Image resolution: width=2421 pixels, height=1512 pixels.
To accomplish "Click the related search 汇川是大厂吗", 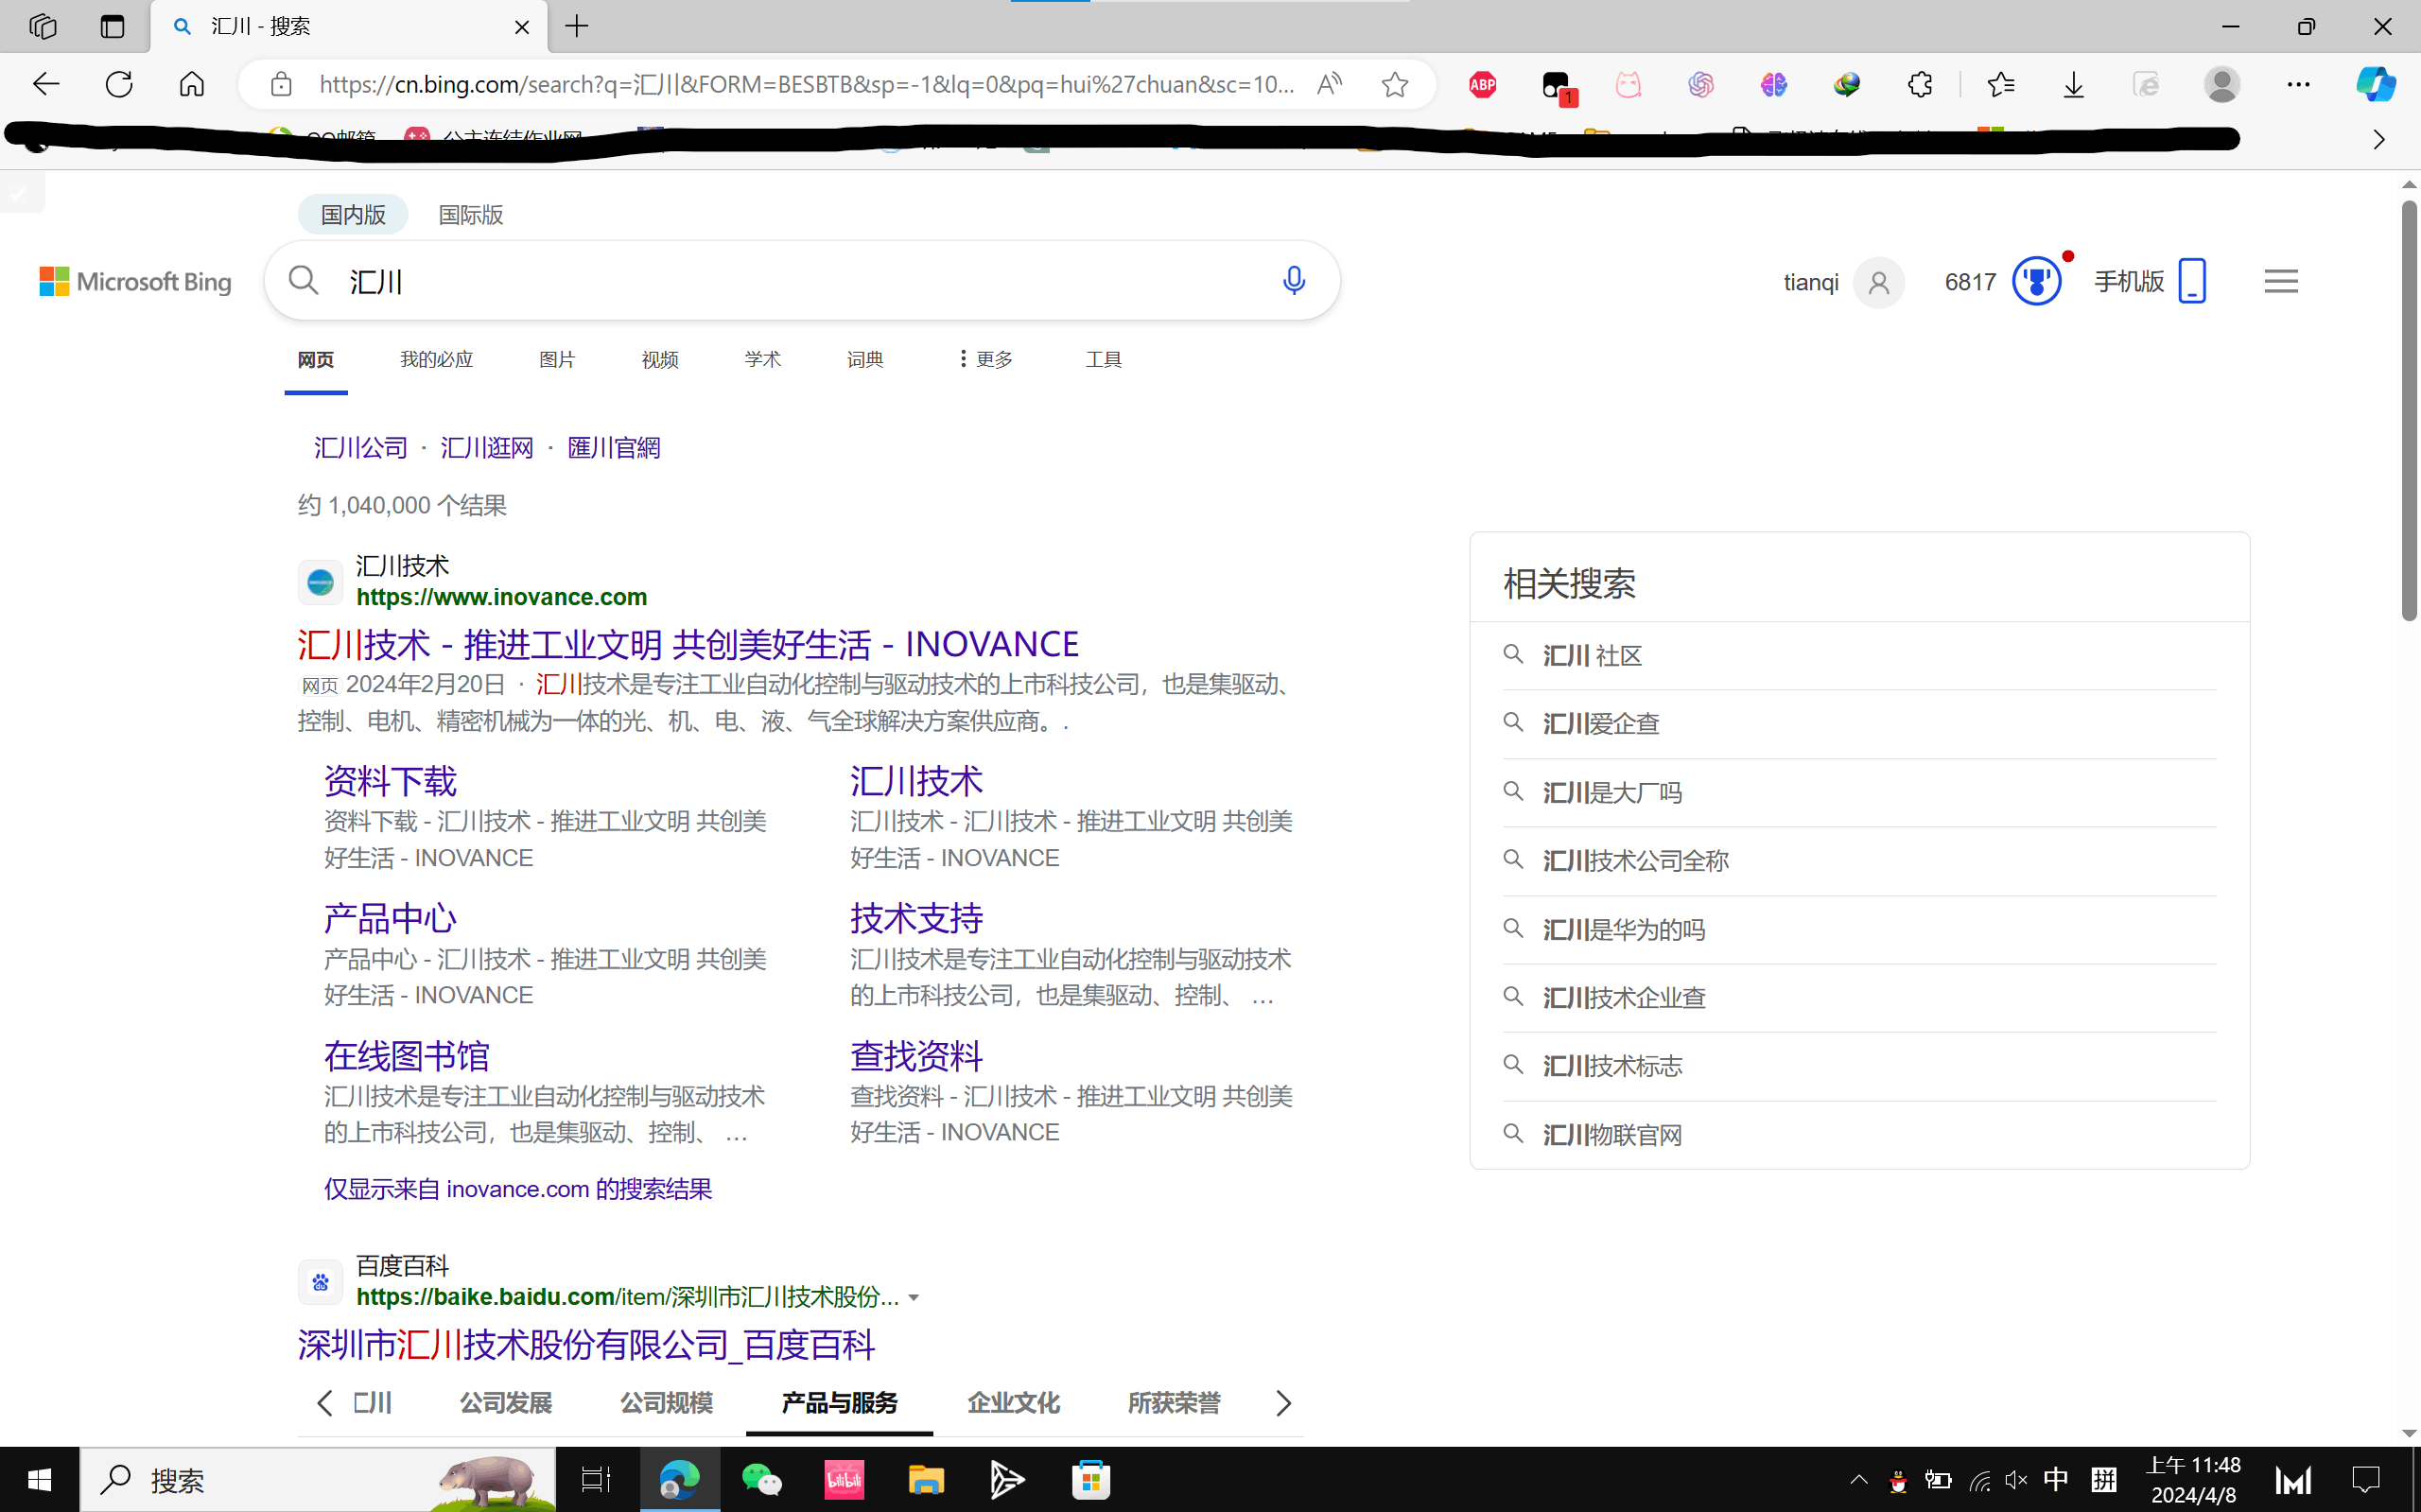I will 1612,793.
